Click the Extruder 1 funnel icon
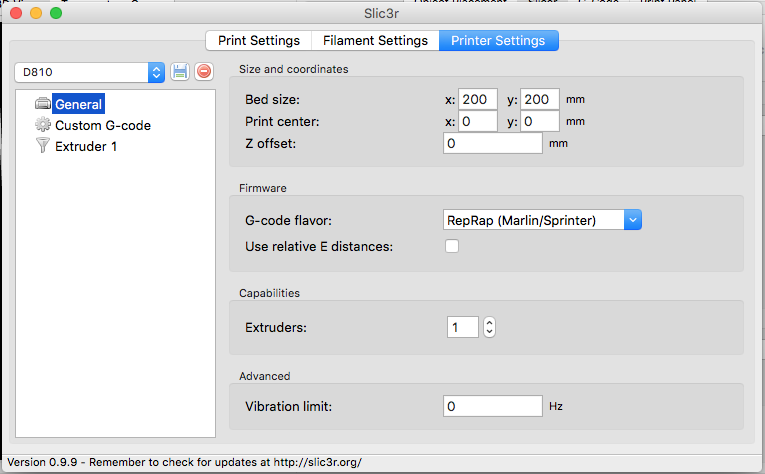The height and width of the screenshot is (474, 765). point(42,146)
